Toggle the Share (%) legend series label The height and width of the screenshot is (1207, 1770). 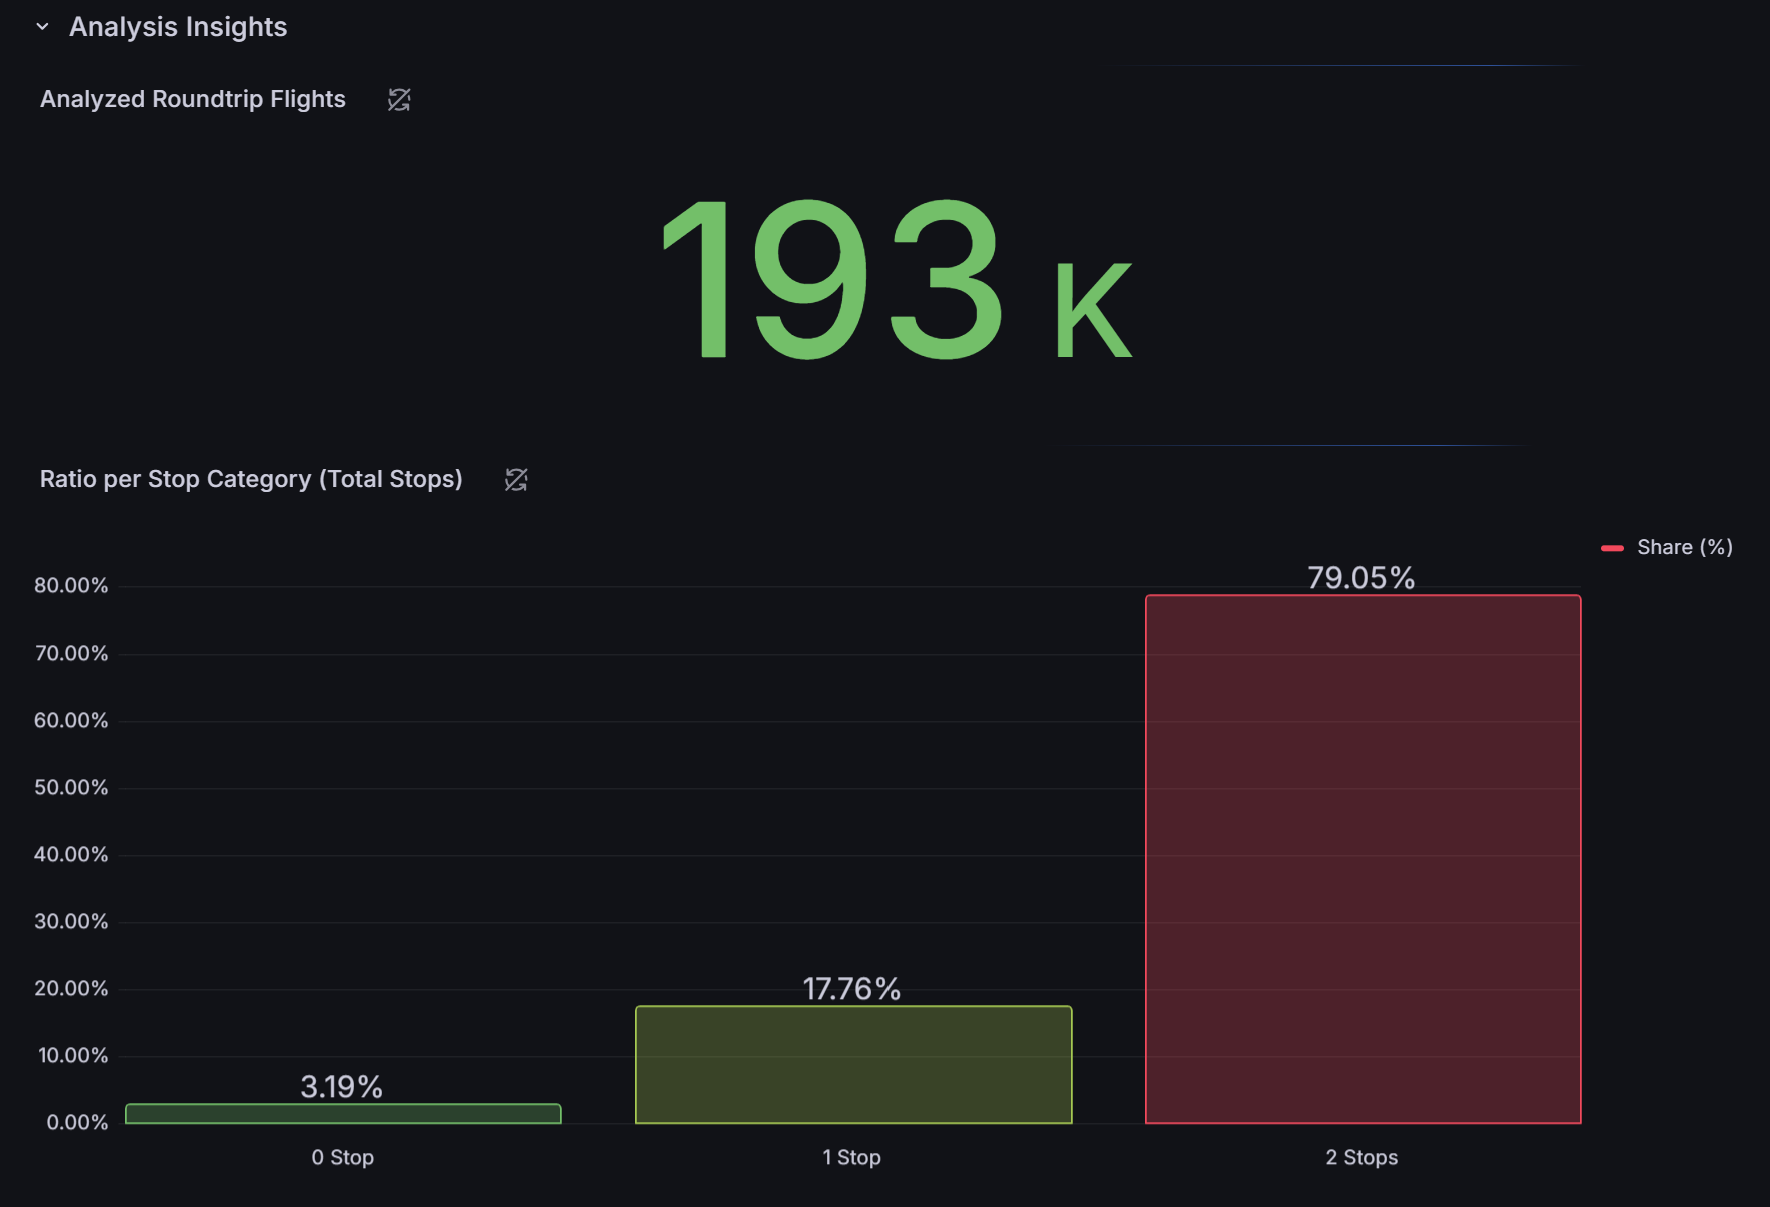[x=1684, y=547]
